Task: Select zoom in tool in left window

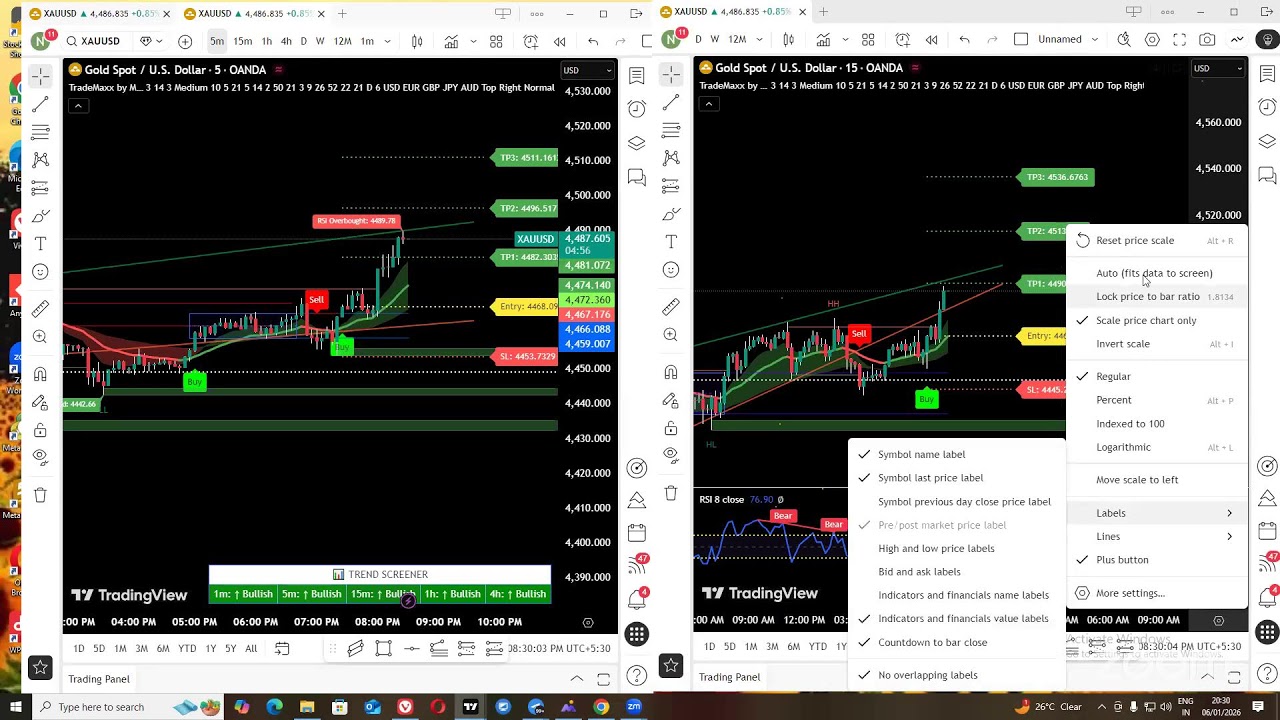Action: pyautogui.click(x=40, y=337)
